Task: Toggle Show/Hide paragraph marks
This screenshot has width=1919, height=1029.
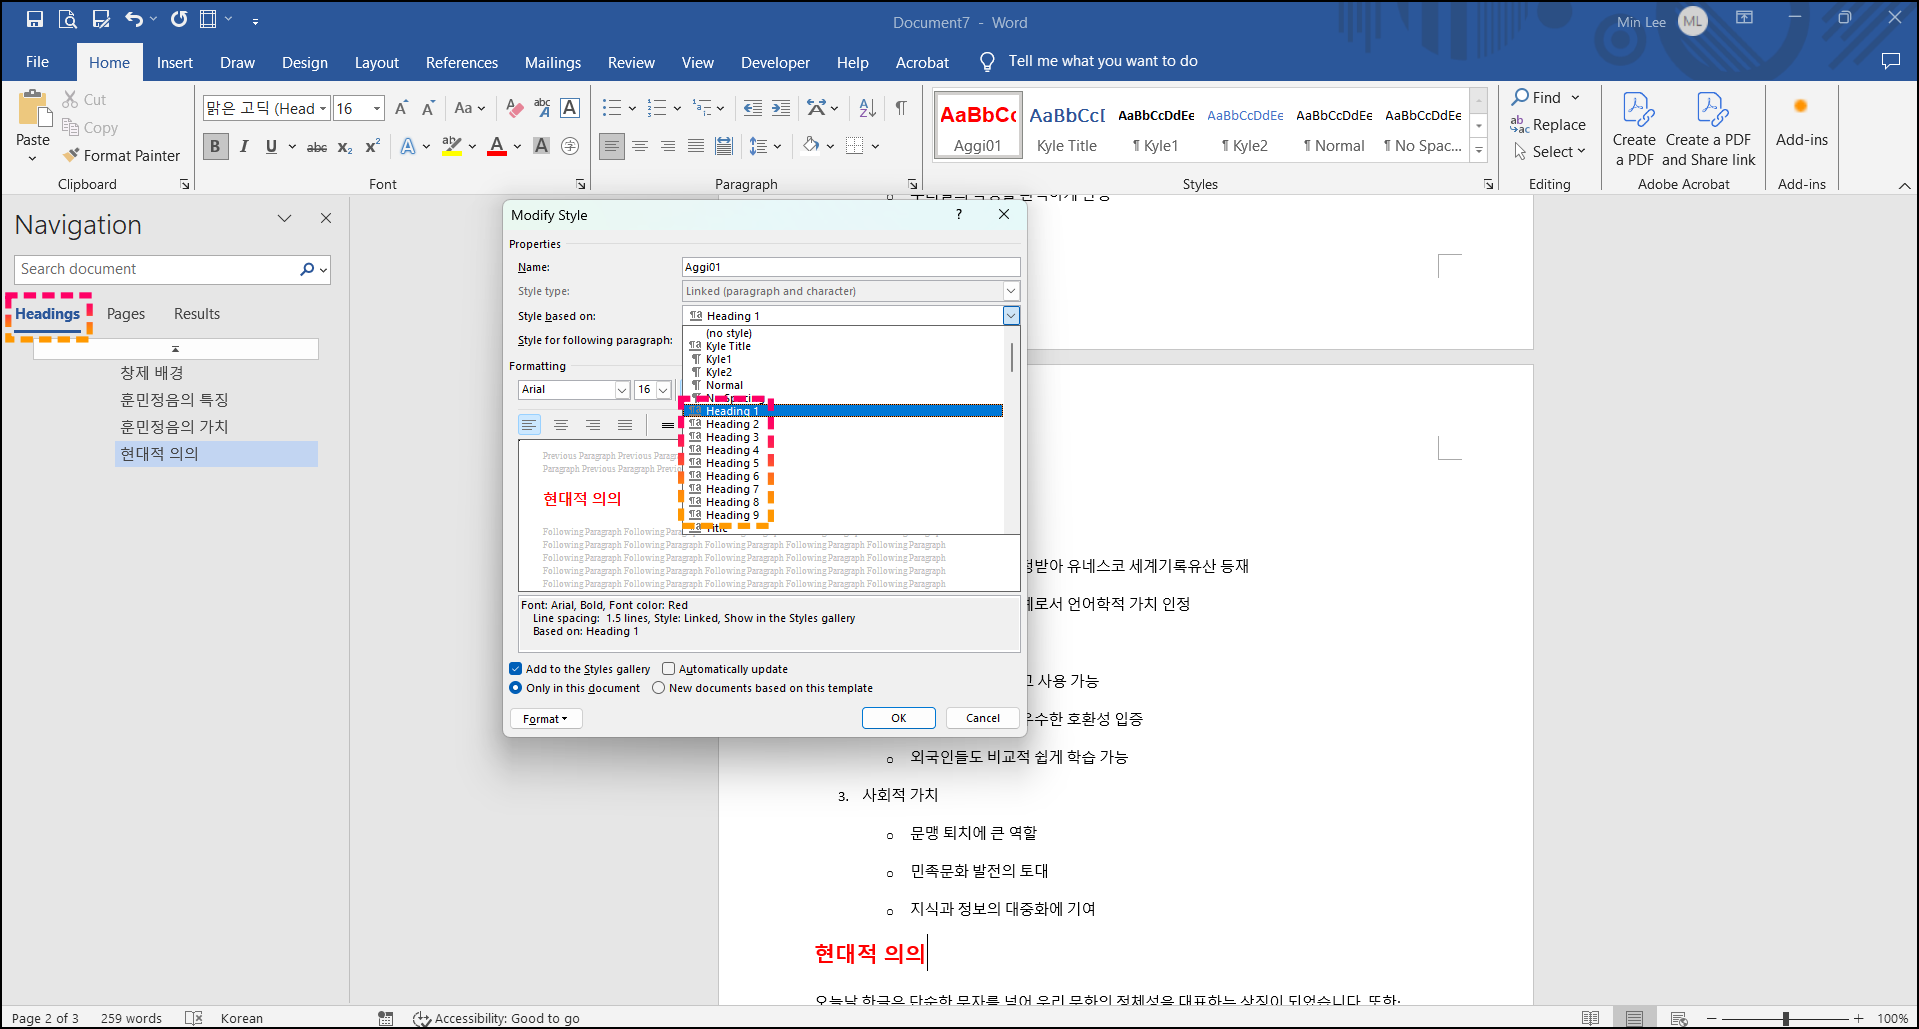Action: pos(901,108)
